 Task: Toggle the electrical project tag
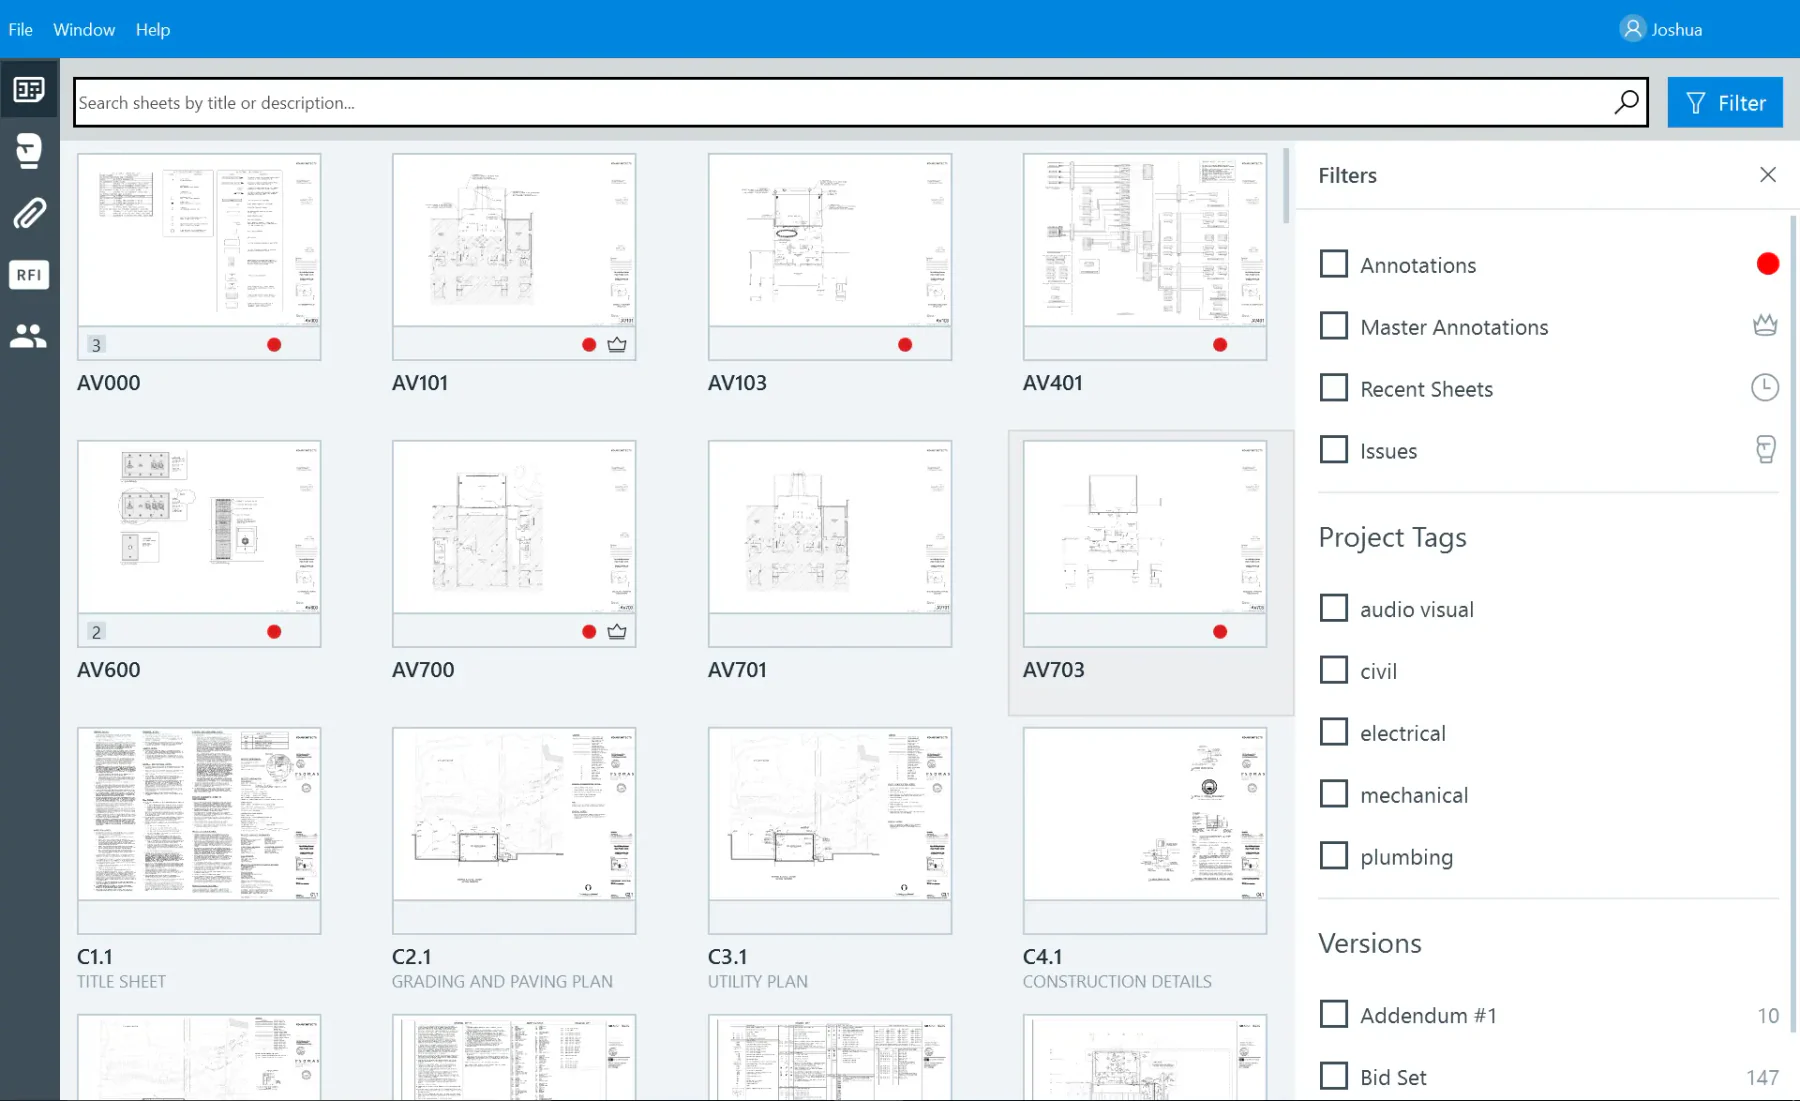pyautogui.click(x=1334, y=732)
